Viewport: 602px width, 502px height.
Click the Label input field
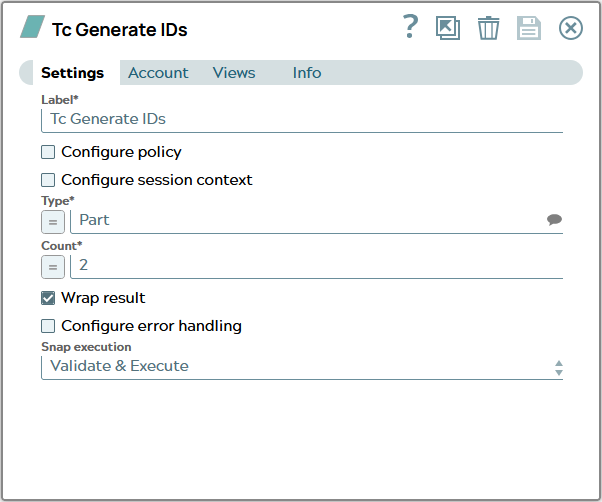(302, 120)
